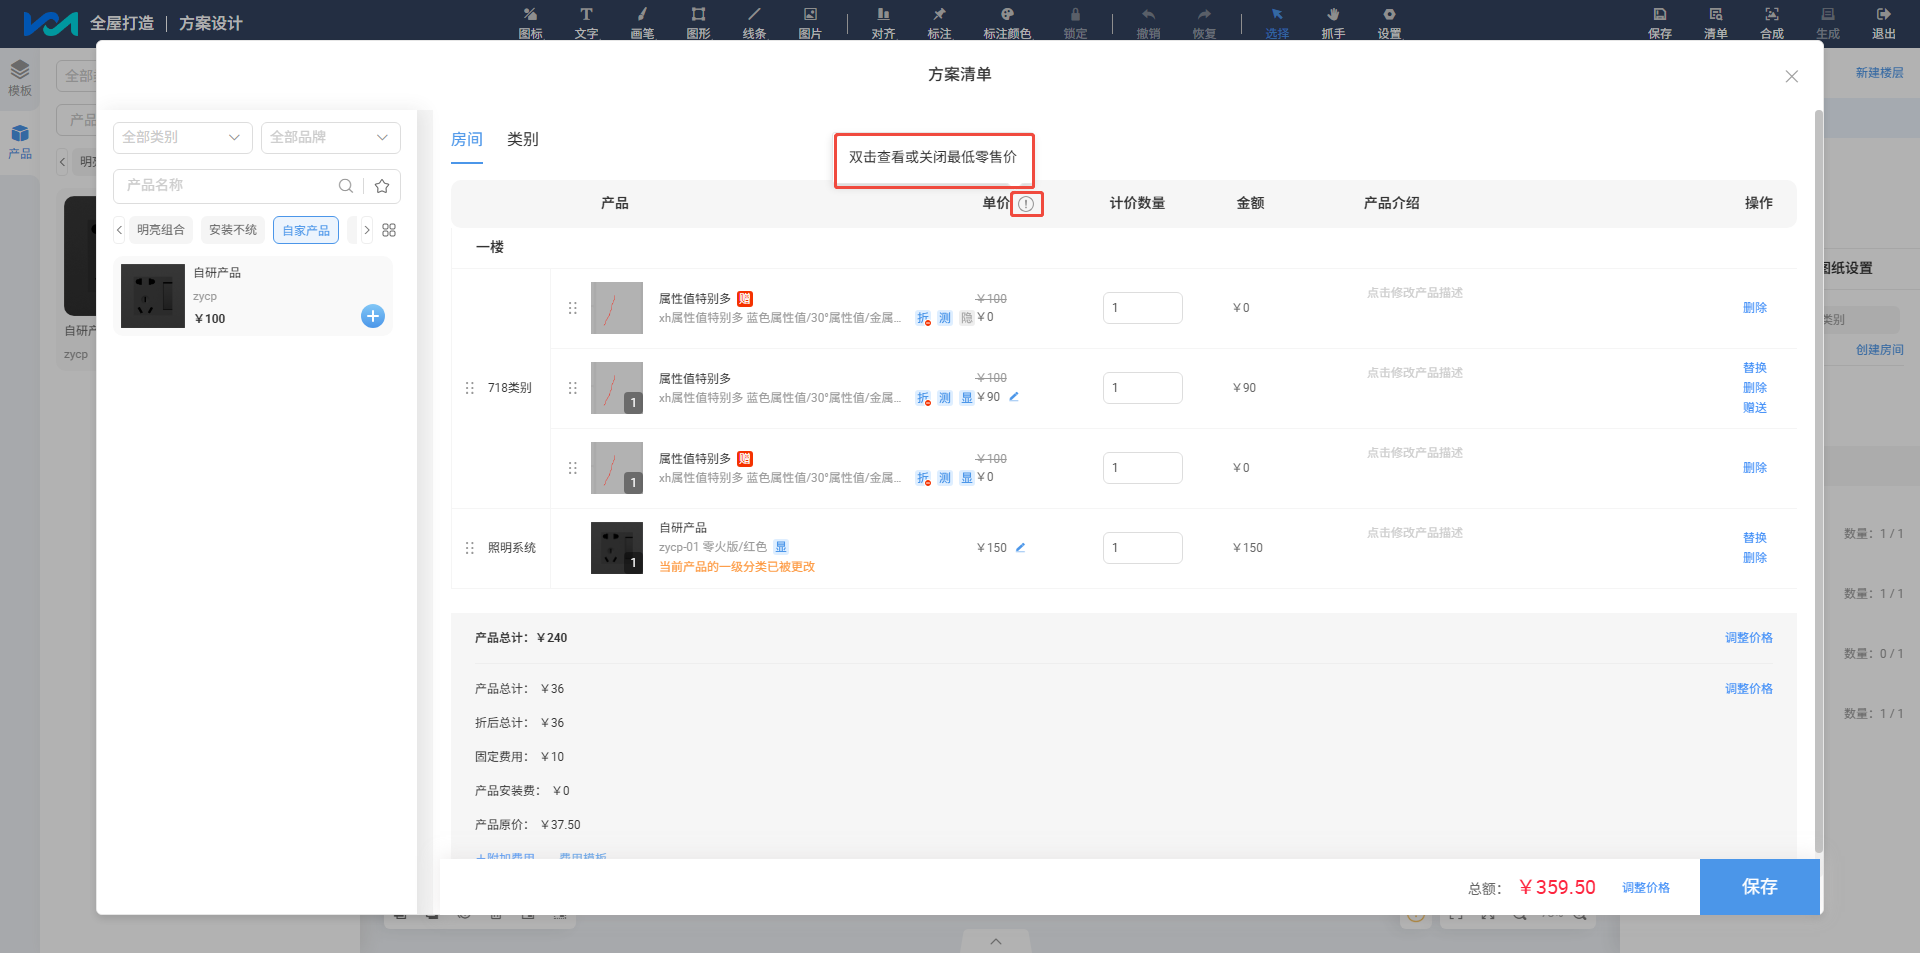The height and width of the screenshot is (953, 1920).
Task: Click 调整价格 next to the total amount
Action: click(x=1646, y=888)
